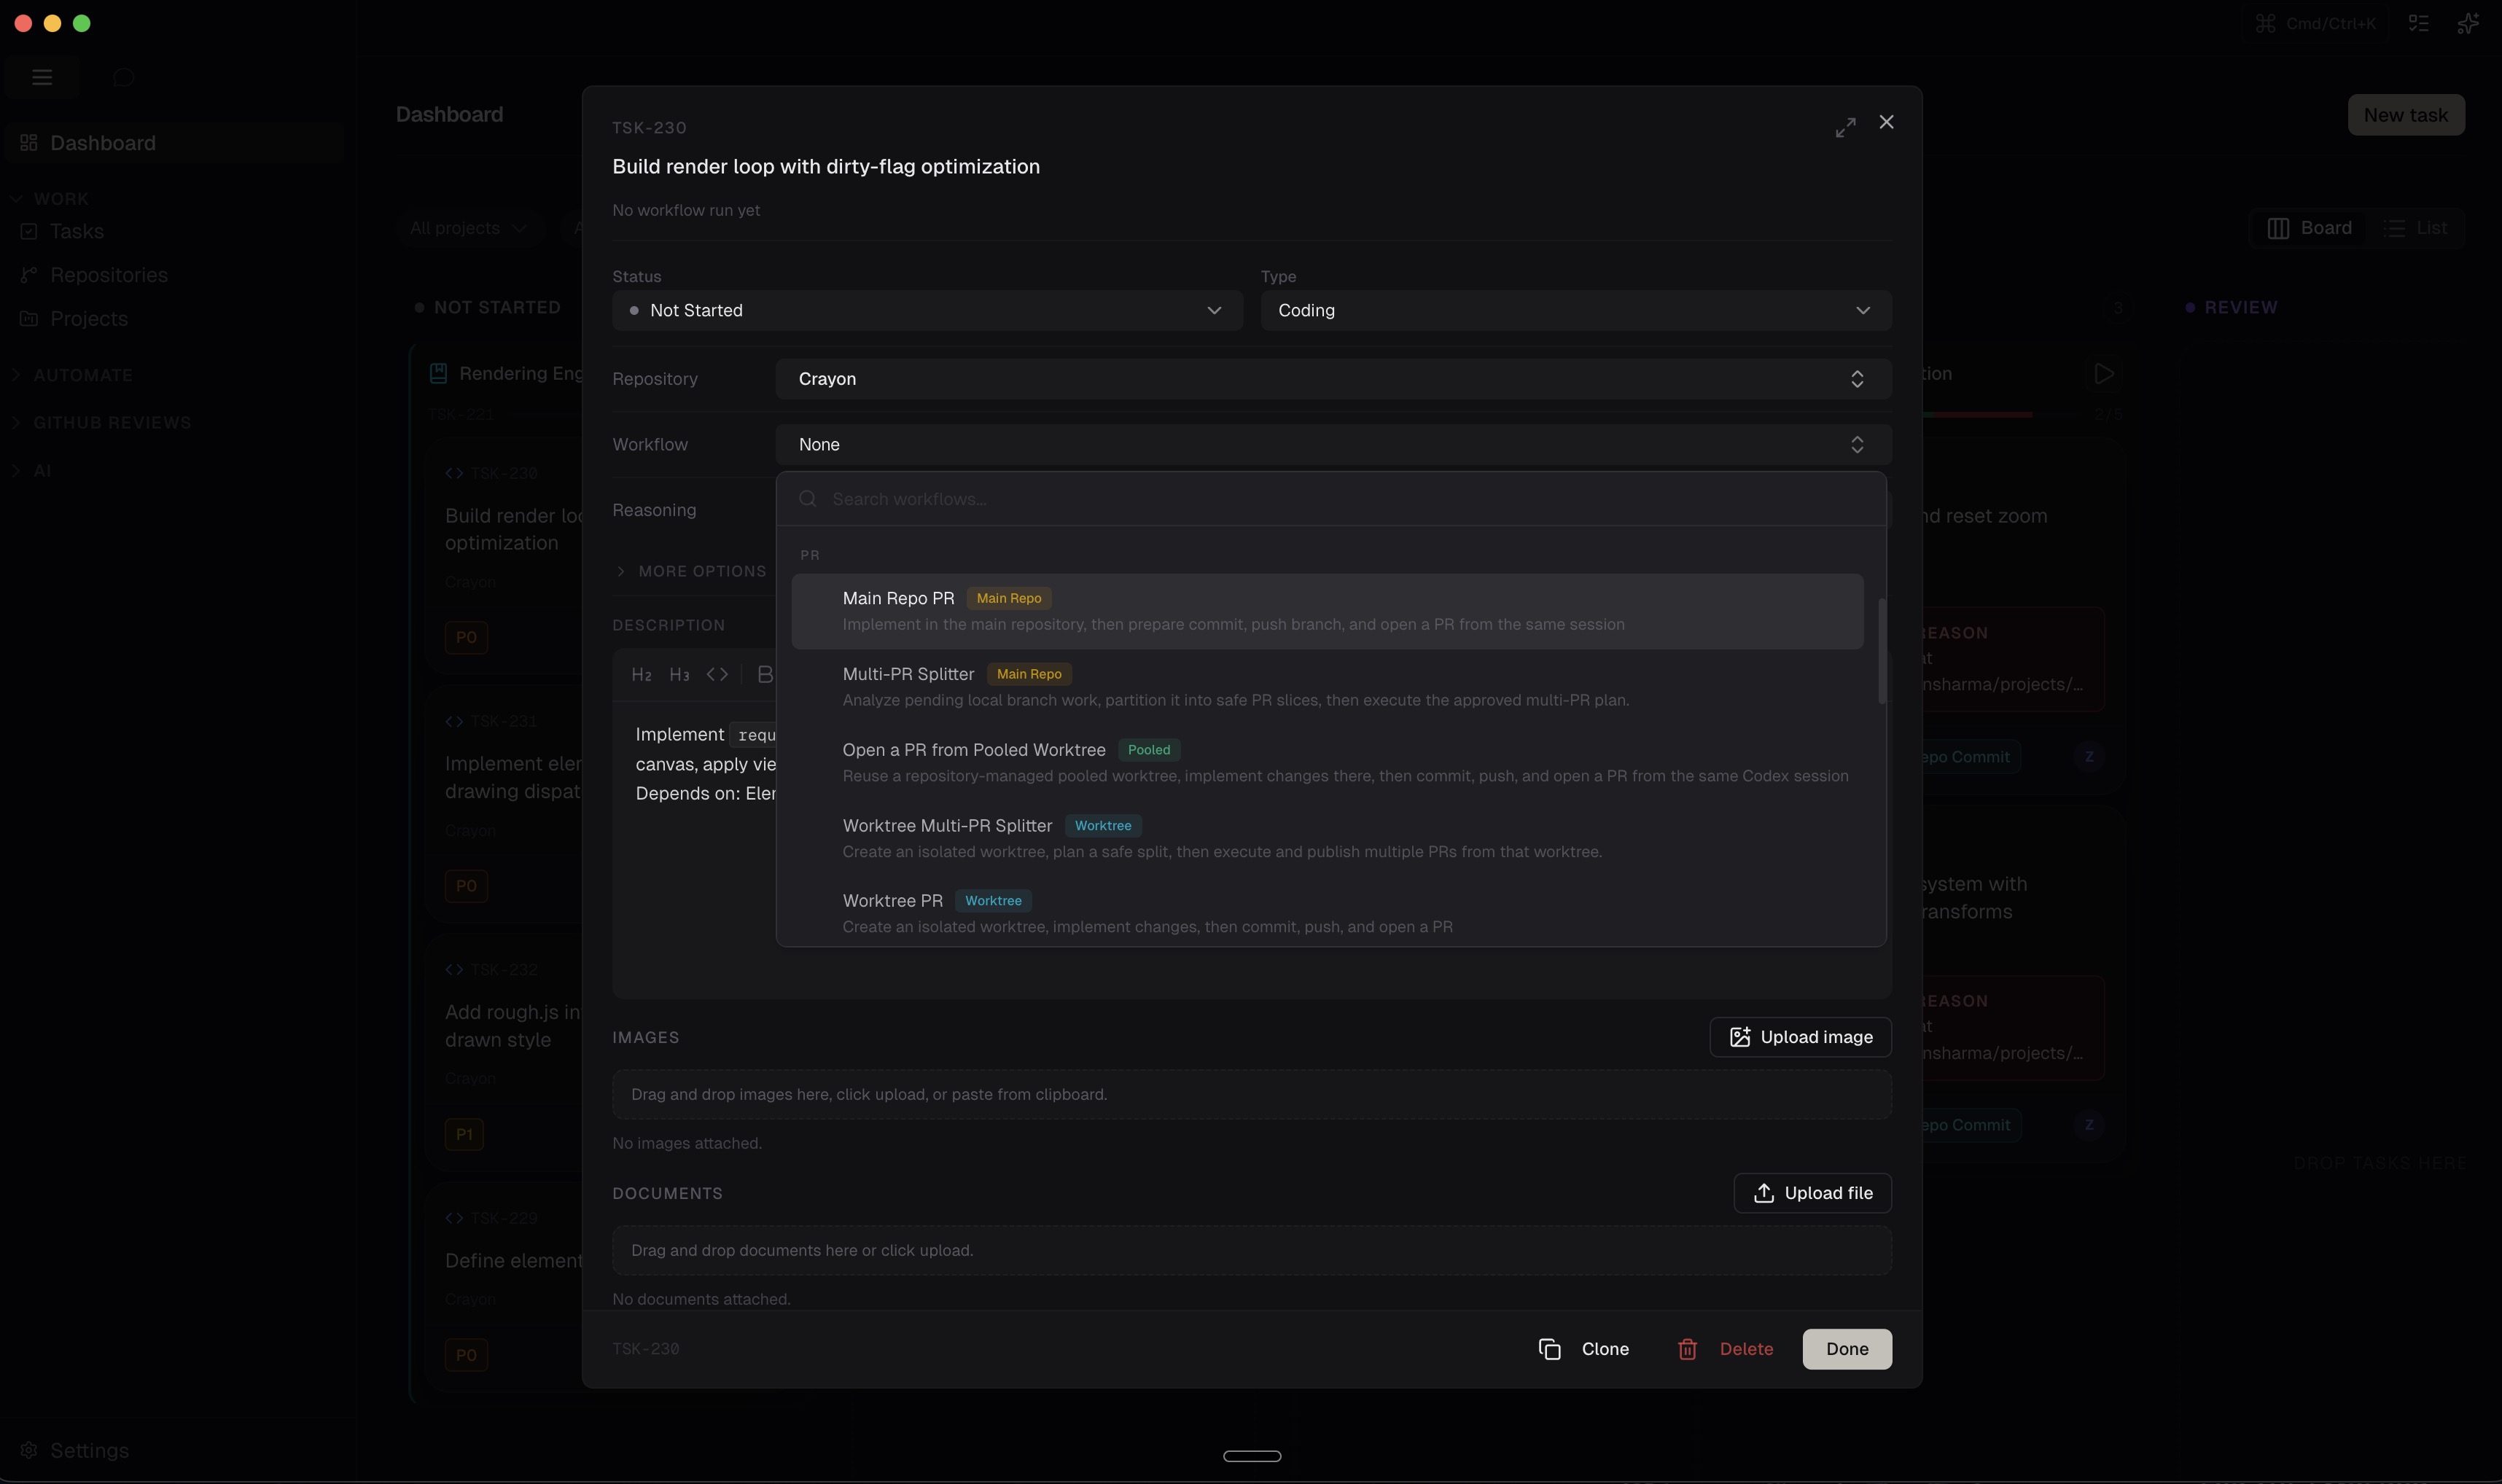
Task: Apply H3 heading in description toolbar
Action: coord(679,675)
